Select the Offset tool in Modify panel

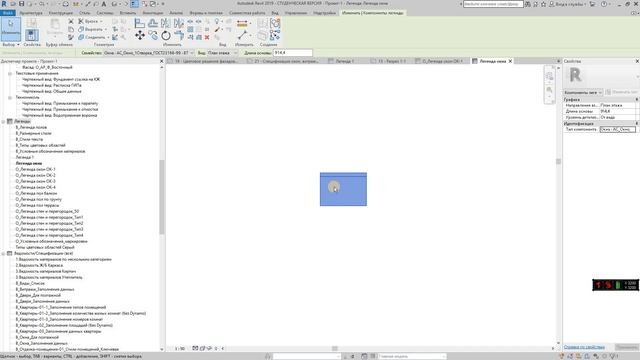(153, 23)
